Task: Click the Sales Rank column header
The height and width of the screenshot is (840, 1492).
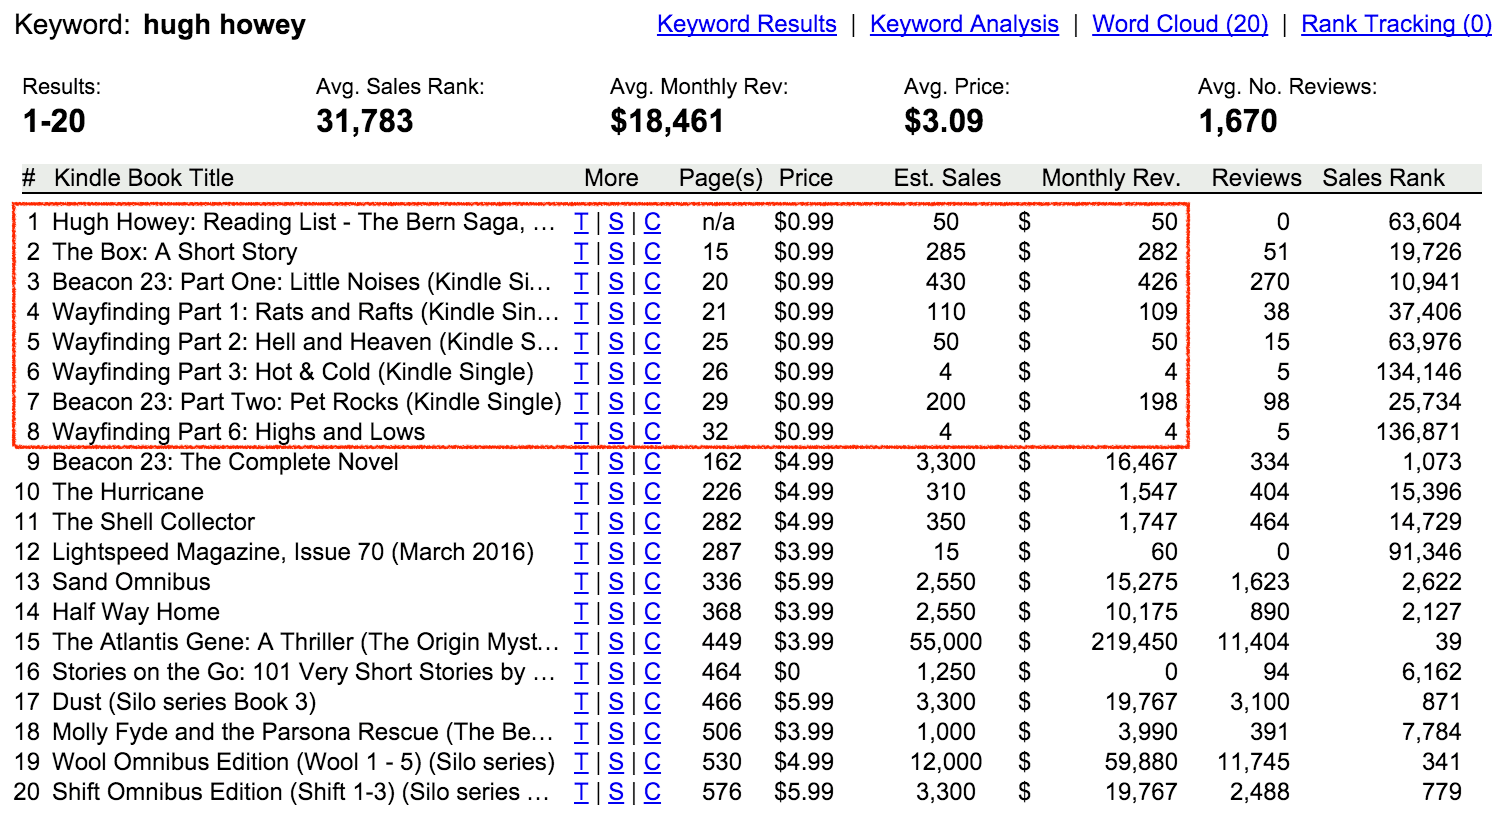Action: pyautogui.click(x=1383, y=178)
